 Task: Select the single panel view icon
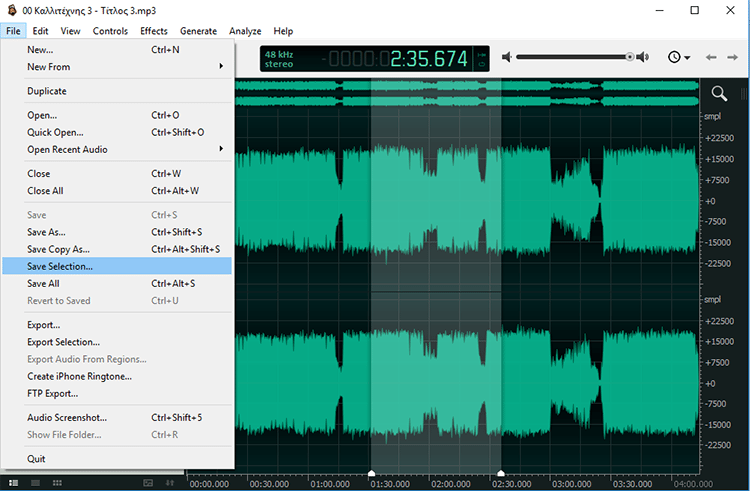35,483
